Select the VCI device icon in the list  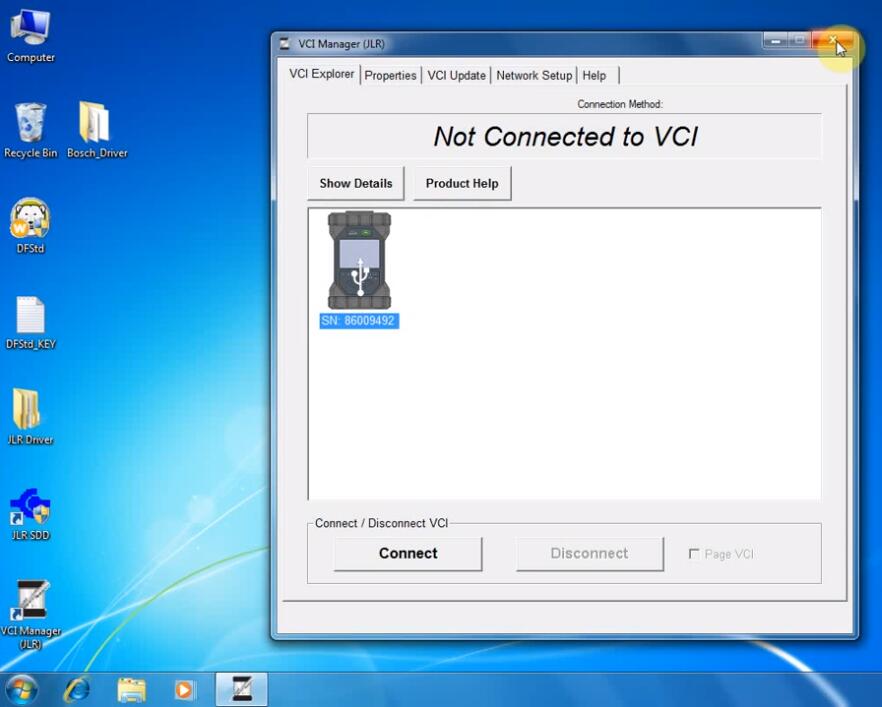pyautogui.click(x=359, y=260)
